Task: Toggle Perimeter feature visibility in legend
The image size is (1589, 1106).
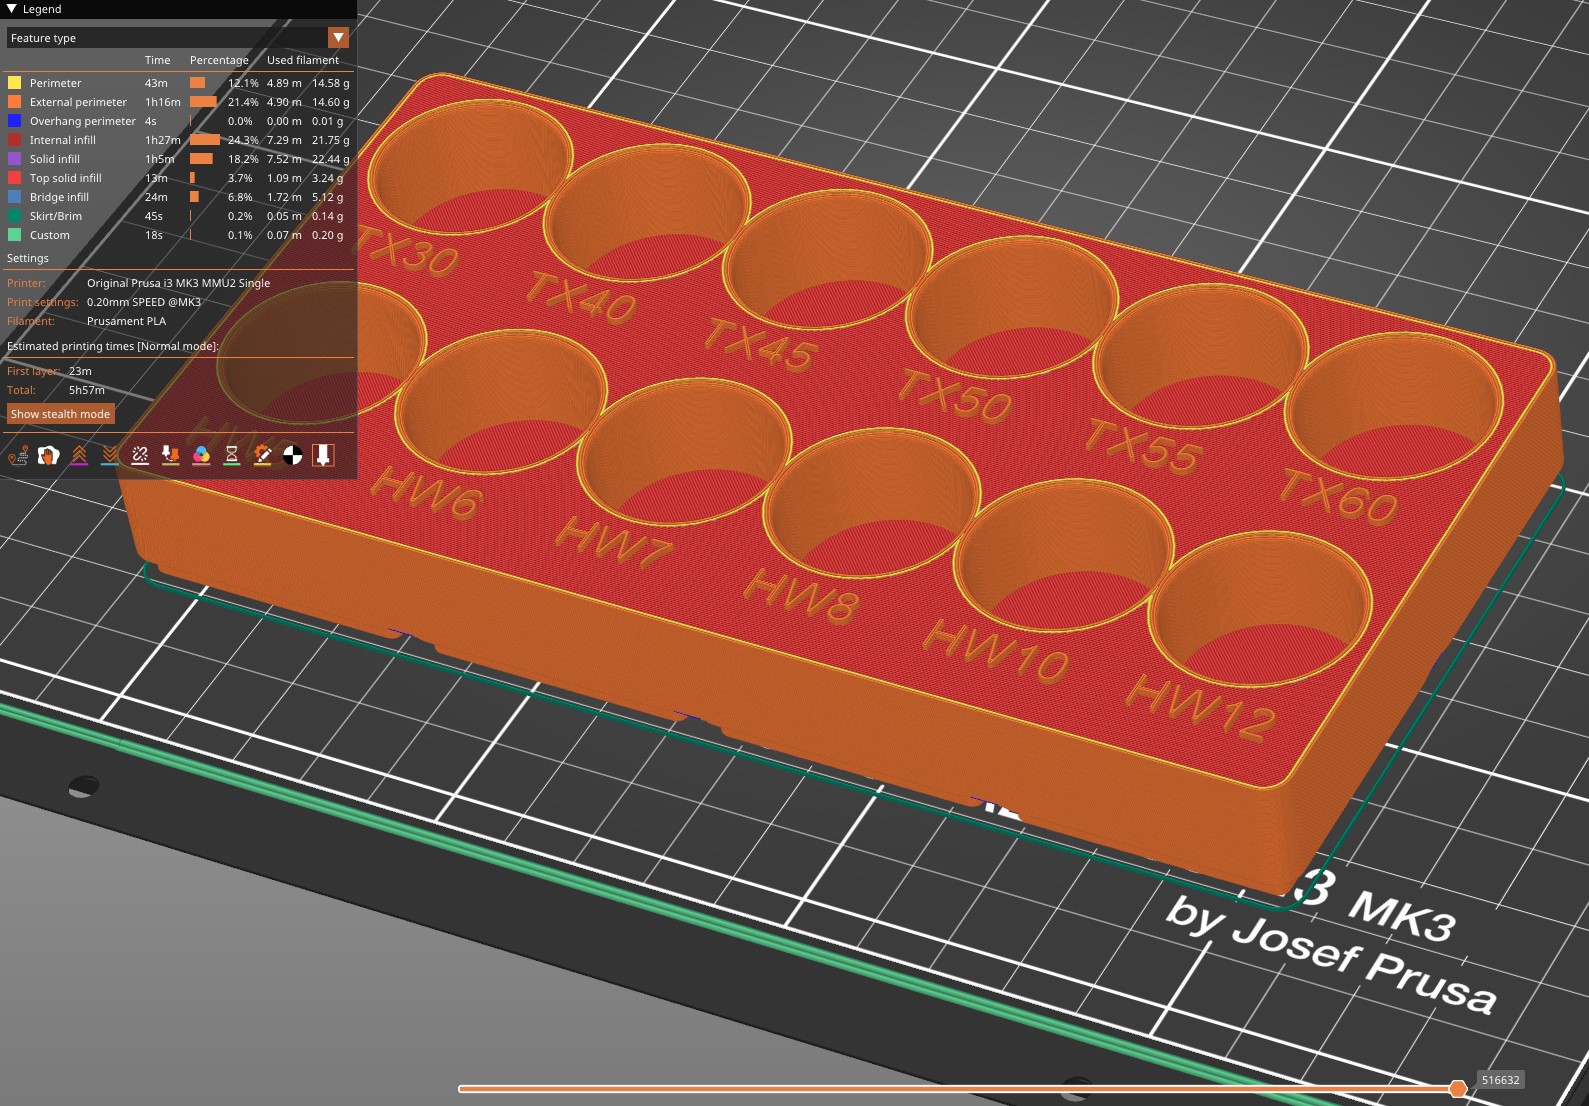Action: point(179,83)
